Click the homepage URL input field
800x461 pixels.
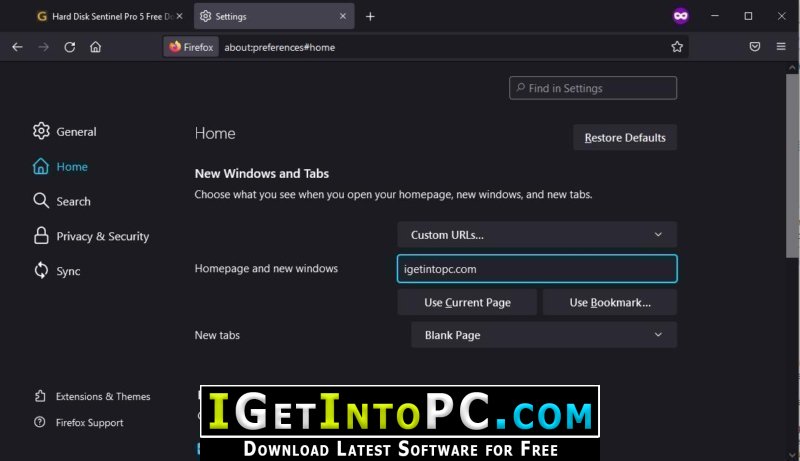click(x=537, y=269)
